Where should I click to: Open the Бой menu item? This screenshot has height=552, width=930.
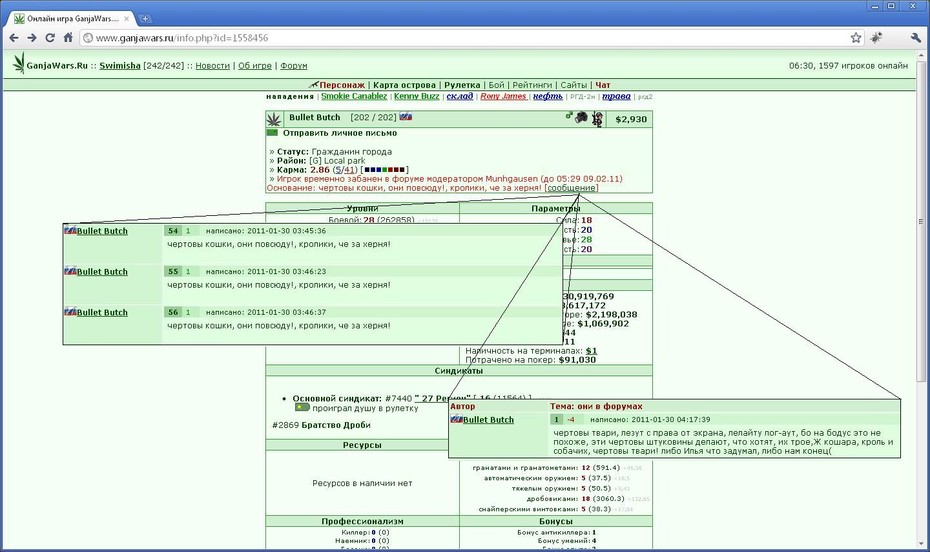[x=496, y=85]
